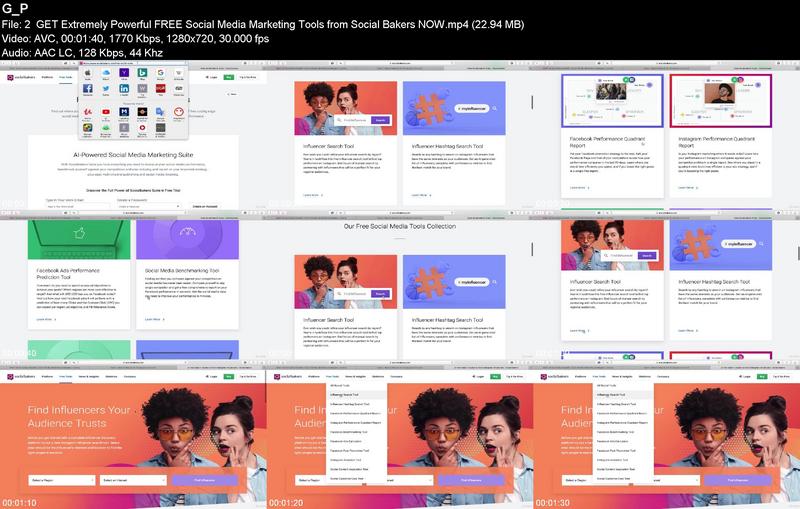Click the 00:01:10 frame headline Find Influencers Your Audience Trusts

pos(79,416)
